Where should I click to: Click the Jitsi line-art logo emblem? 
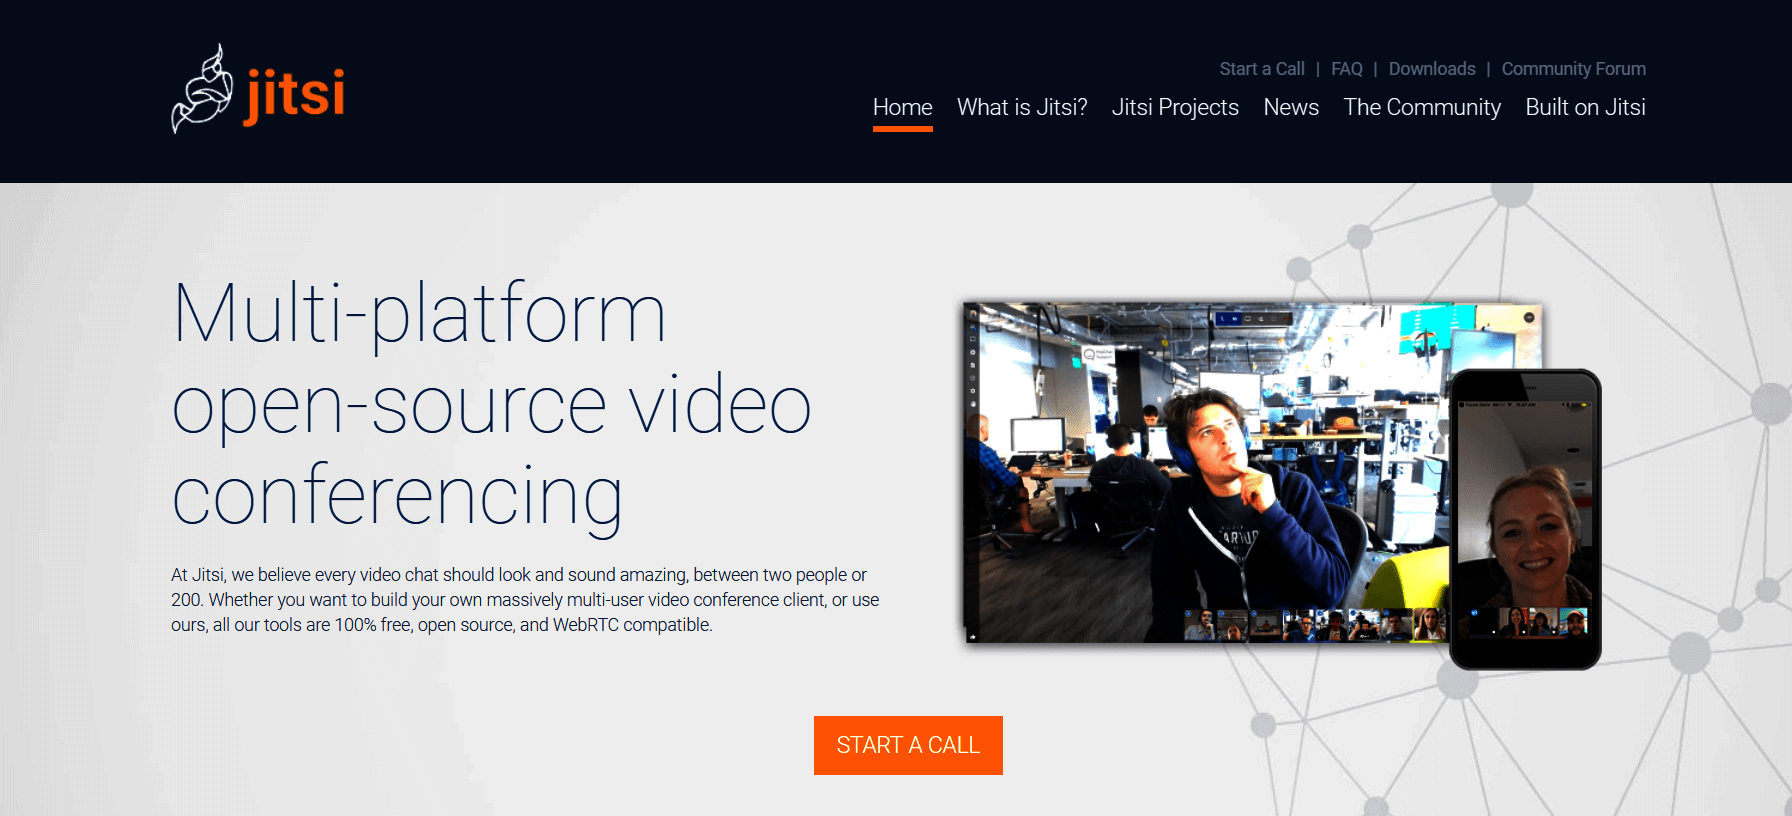coord(202,90)
